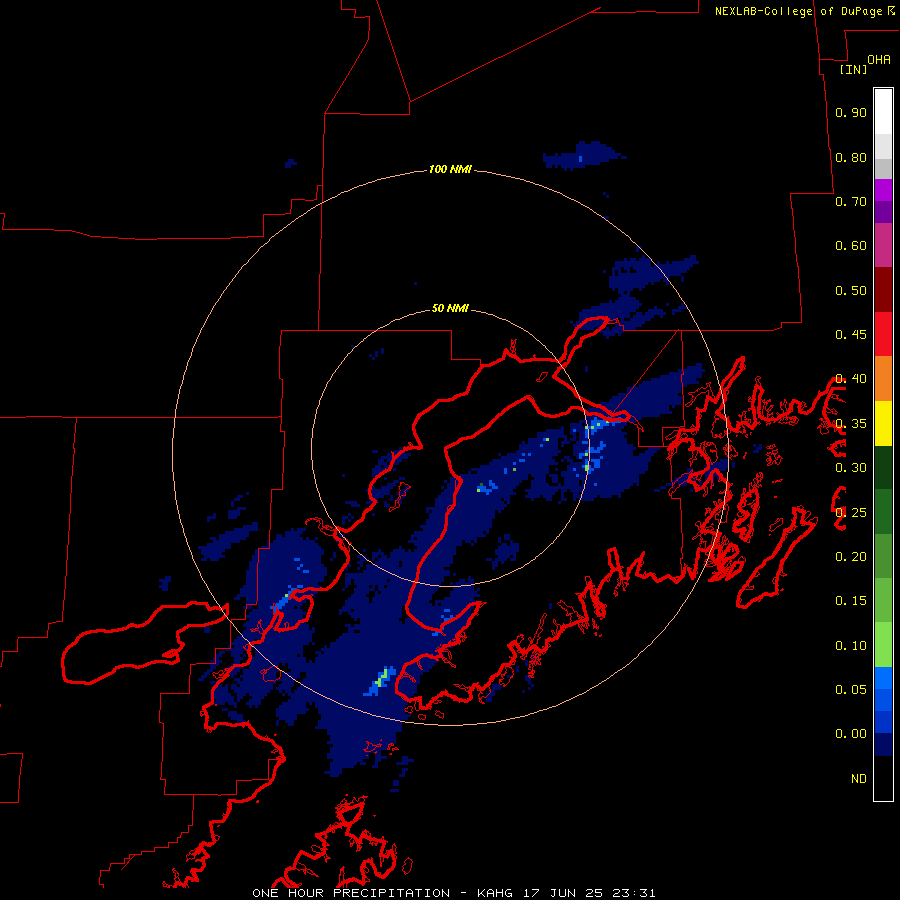900x900 pixels.
Task: Pick the pink swatch beside 0.60
Action: [883, 245]
